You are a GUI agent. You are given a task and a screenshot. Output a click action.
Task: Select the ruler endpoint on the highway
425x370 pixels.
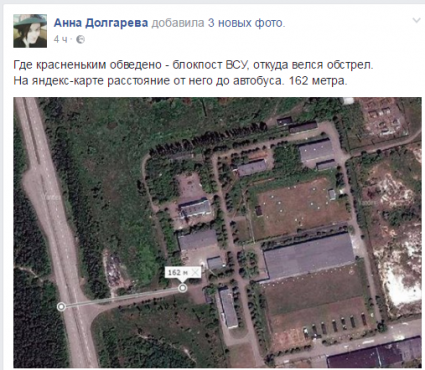point(61,306)
